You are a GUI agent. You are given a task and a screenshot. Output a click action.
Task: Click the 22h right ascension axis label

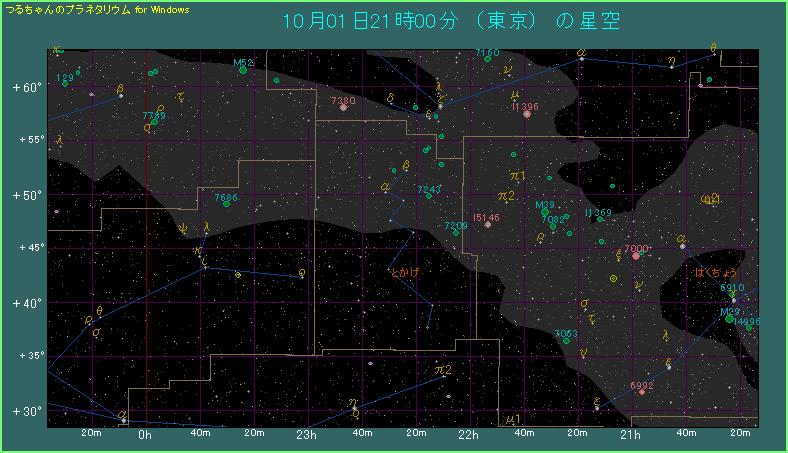pyautogui.click(x=467, y=435)
